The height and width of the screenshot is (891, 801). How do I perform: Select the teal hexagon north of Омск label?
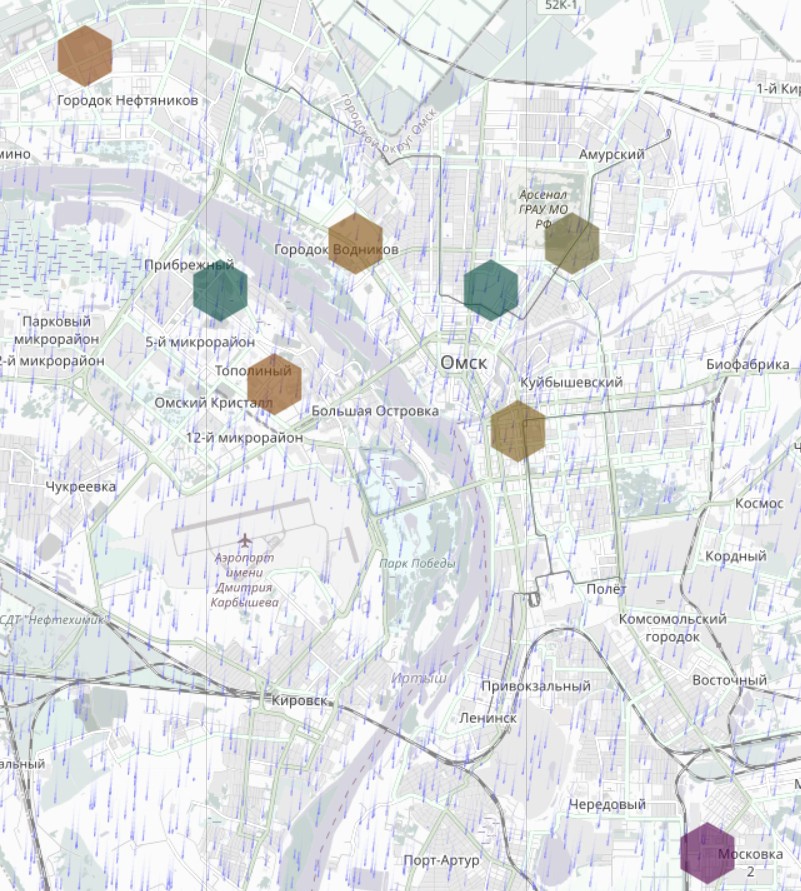(491, 290)
